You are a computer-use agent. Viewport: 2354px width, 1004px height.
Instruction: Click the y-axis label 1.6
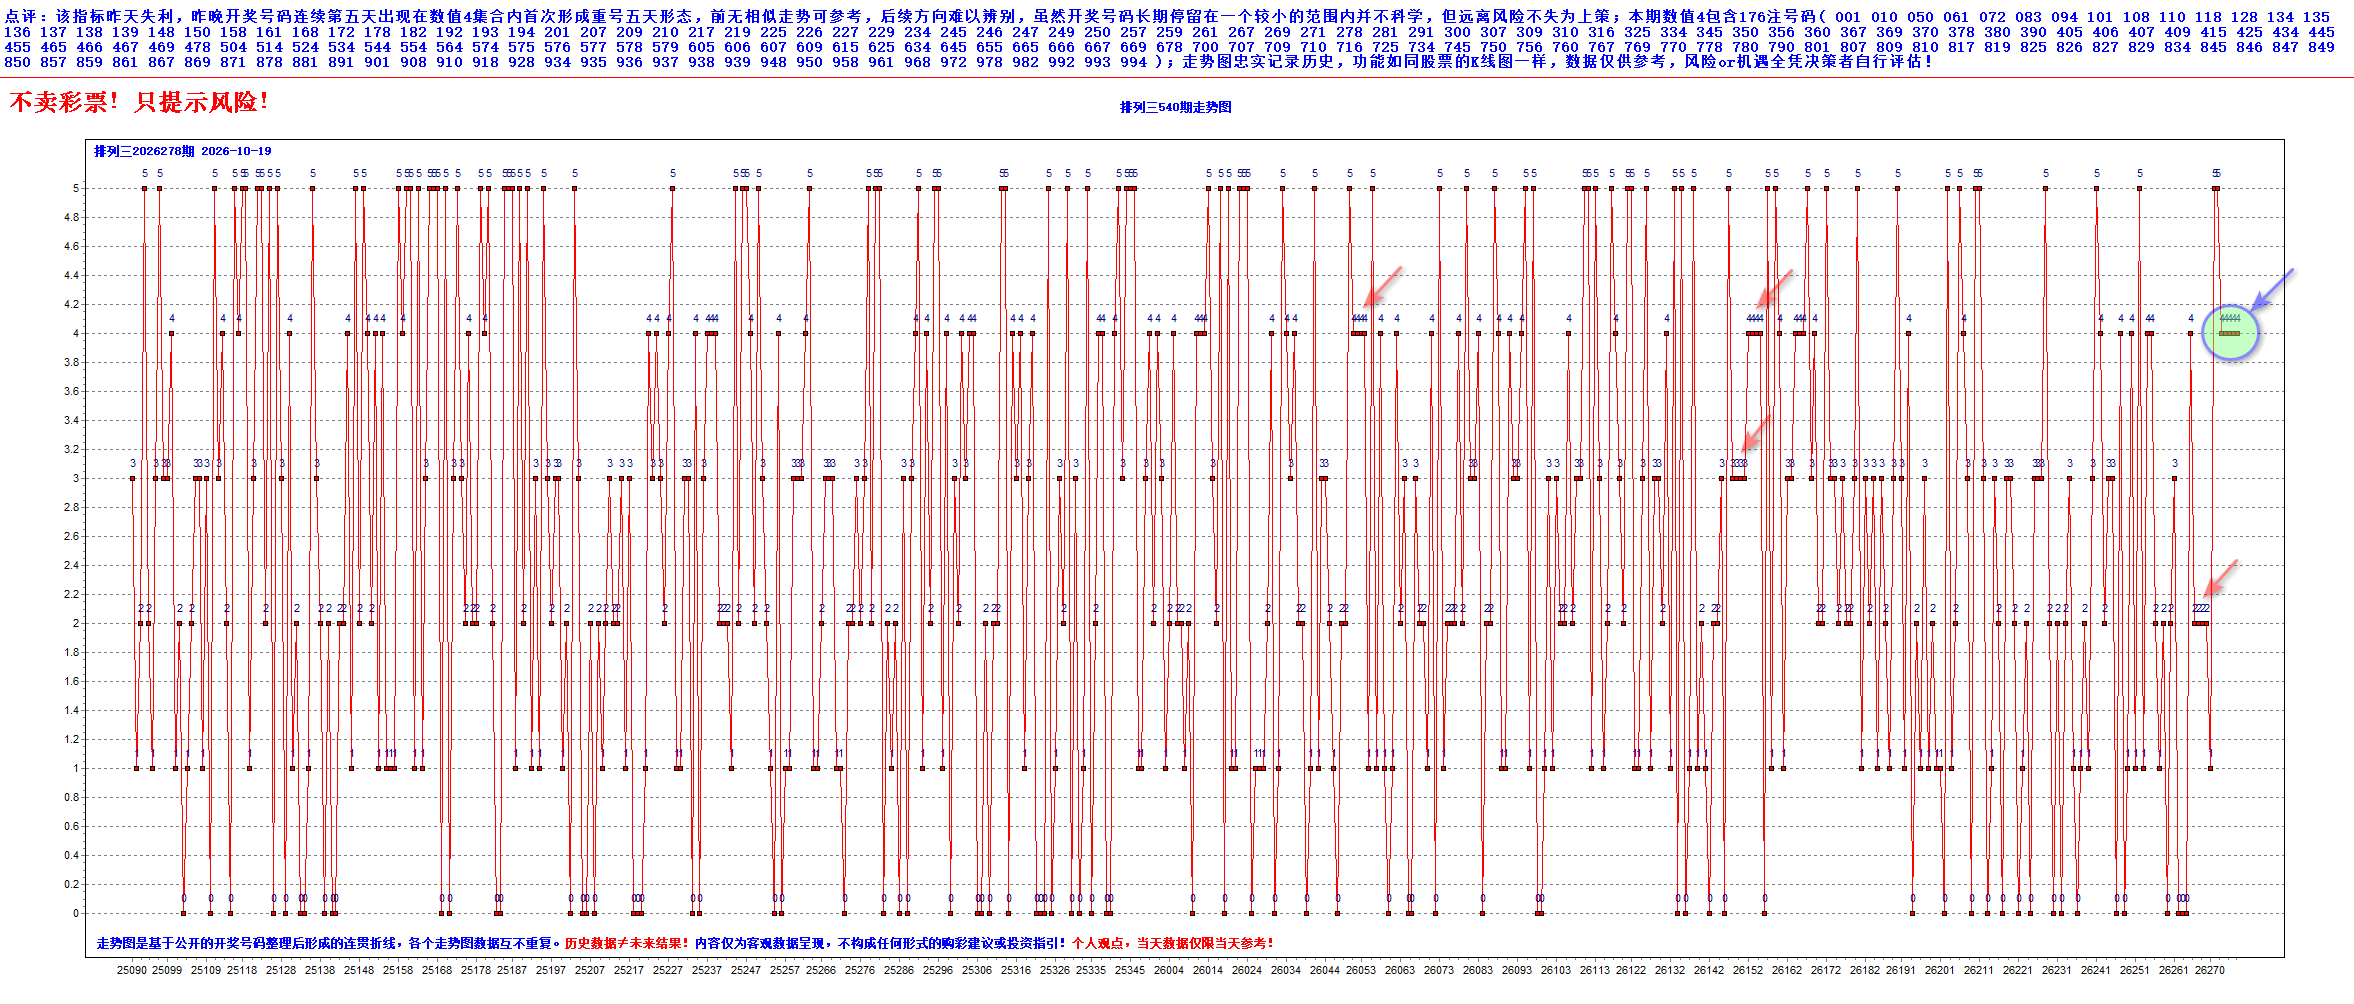coord(72,681)
